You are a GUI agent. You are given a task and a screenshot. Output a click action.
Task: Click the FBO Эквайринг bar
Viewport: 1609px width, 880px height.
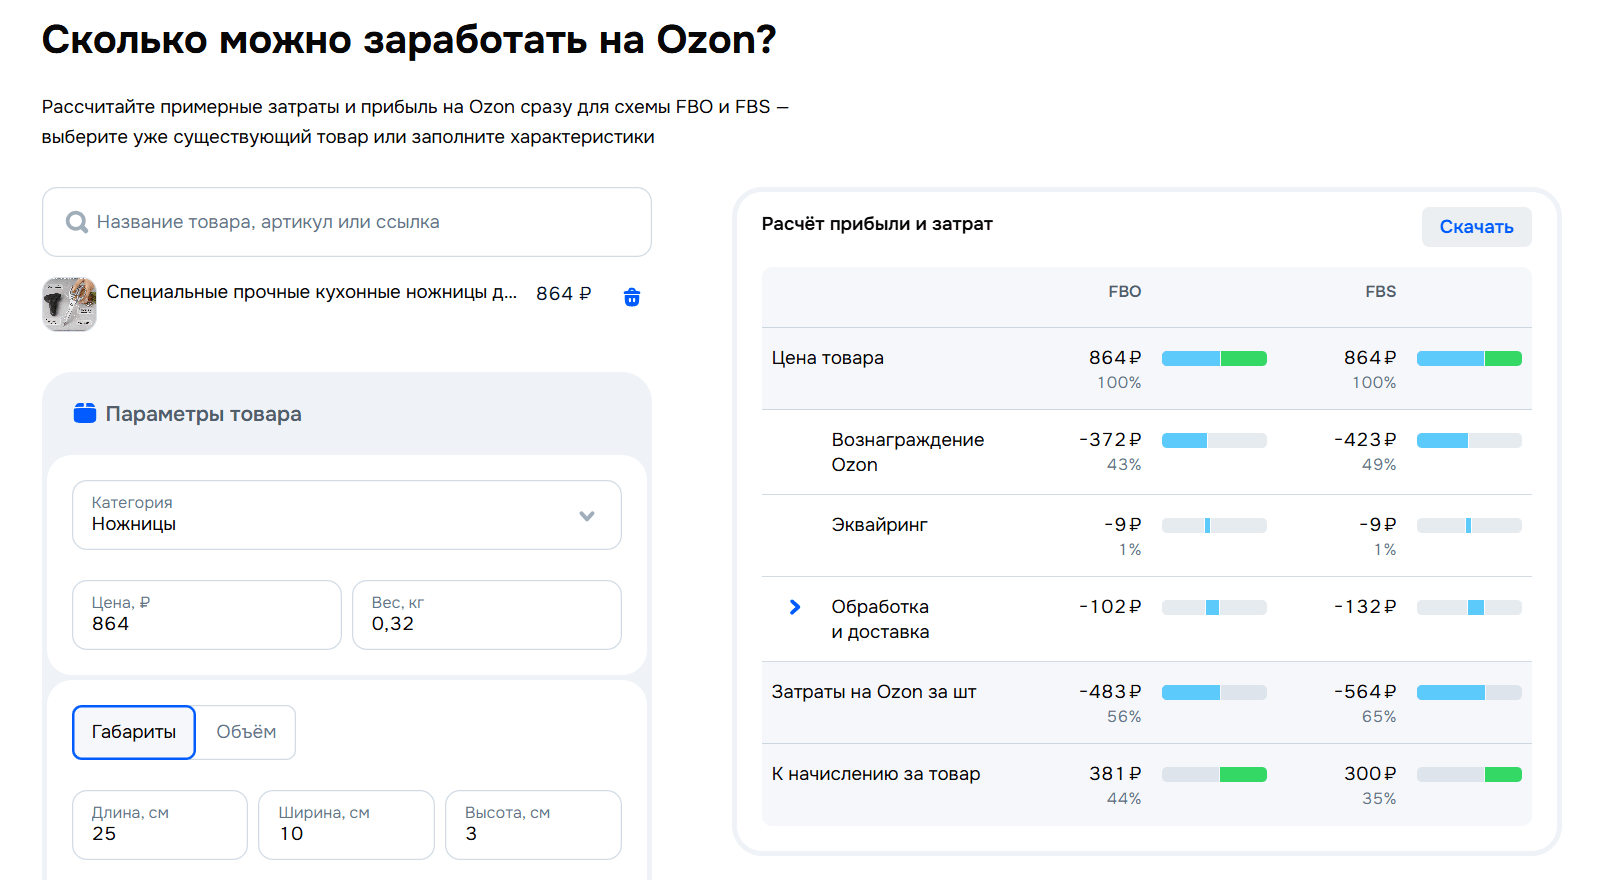click(x=1214, y=526)
